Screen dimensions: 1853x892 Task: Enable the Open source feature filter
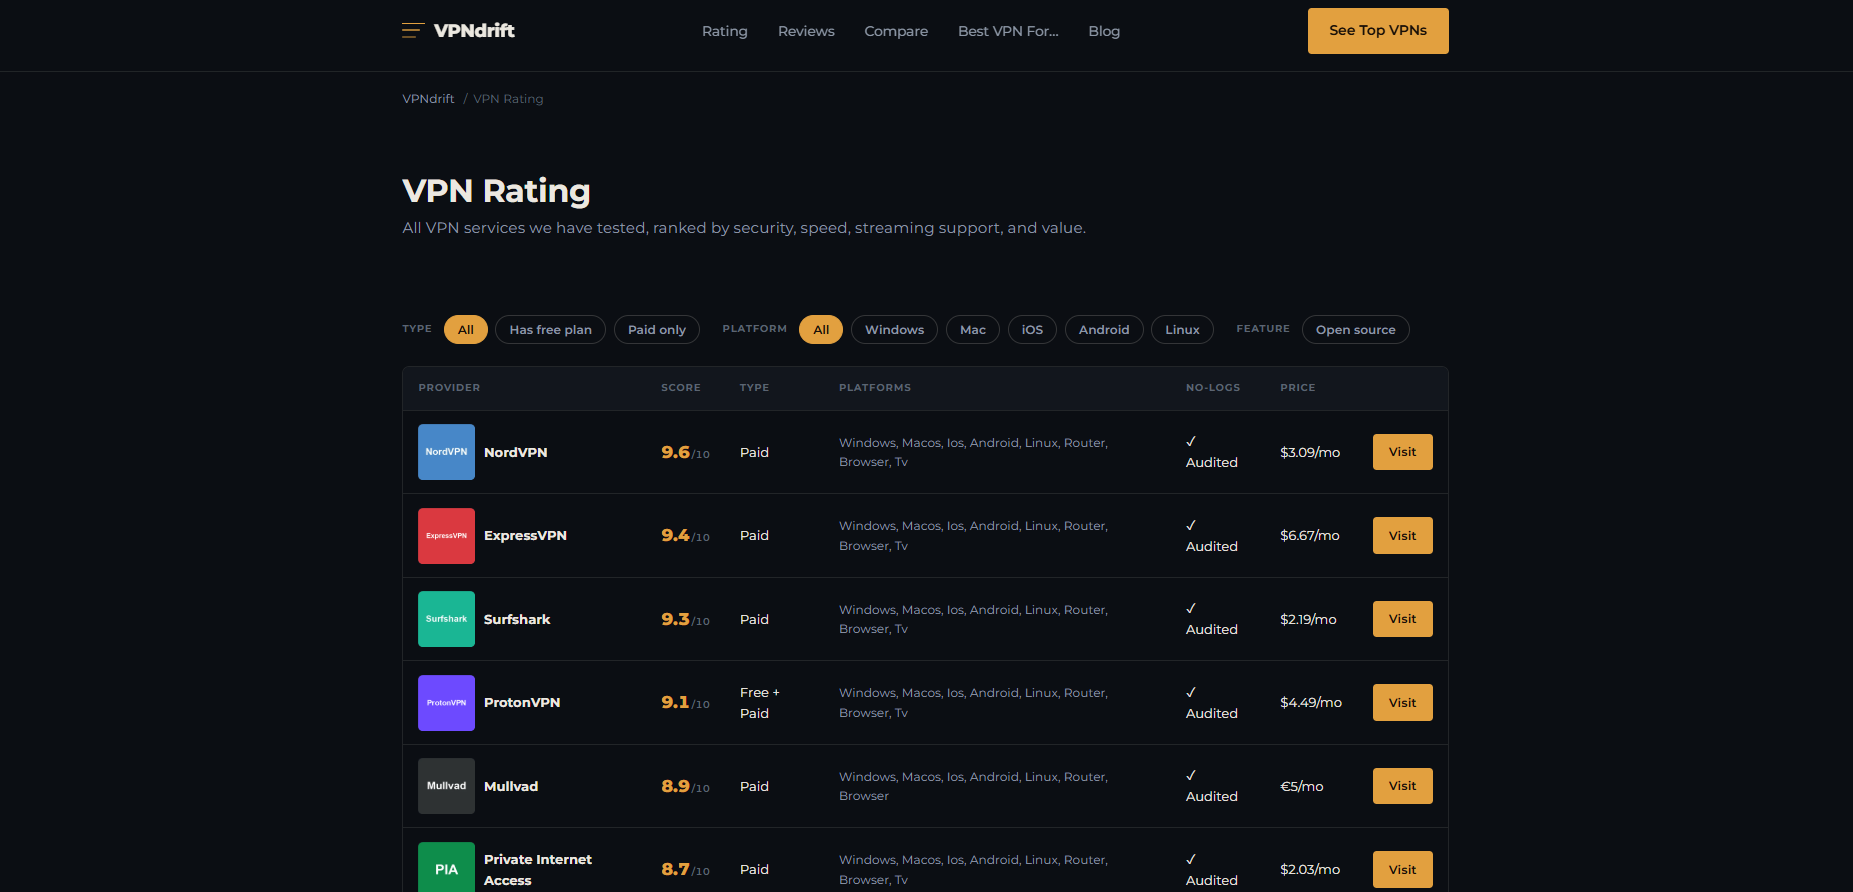(x=1355, y=330)
